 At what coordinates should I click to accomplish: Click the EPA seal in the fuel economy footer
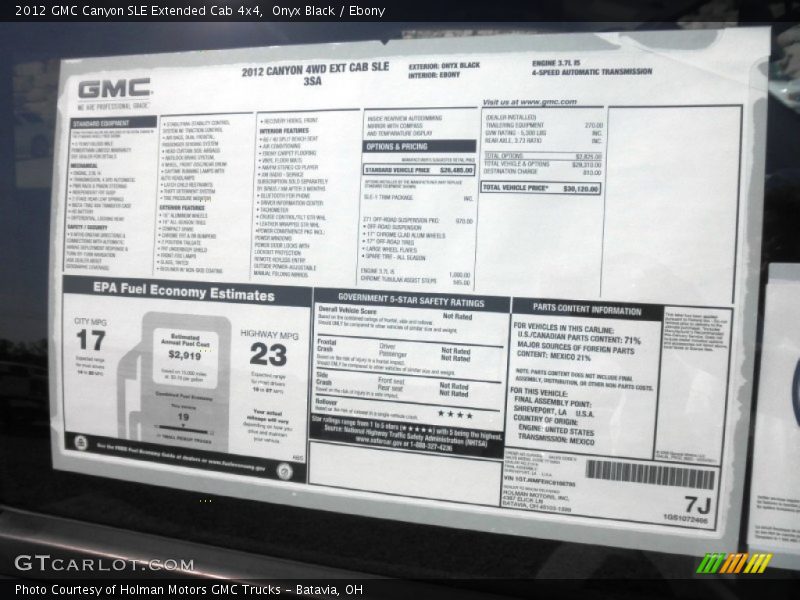(81, 442)
